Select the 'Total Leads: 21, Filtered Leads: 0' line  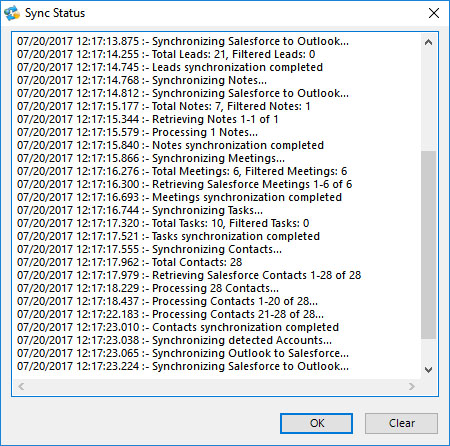point(166,54)
